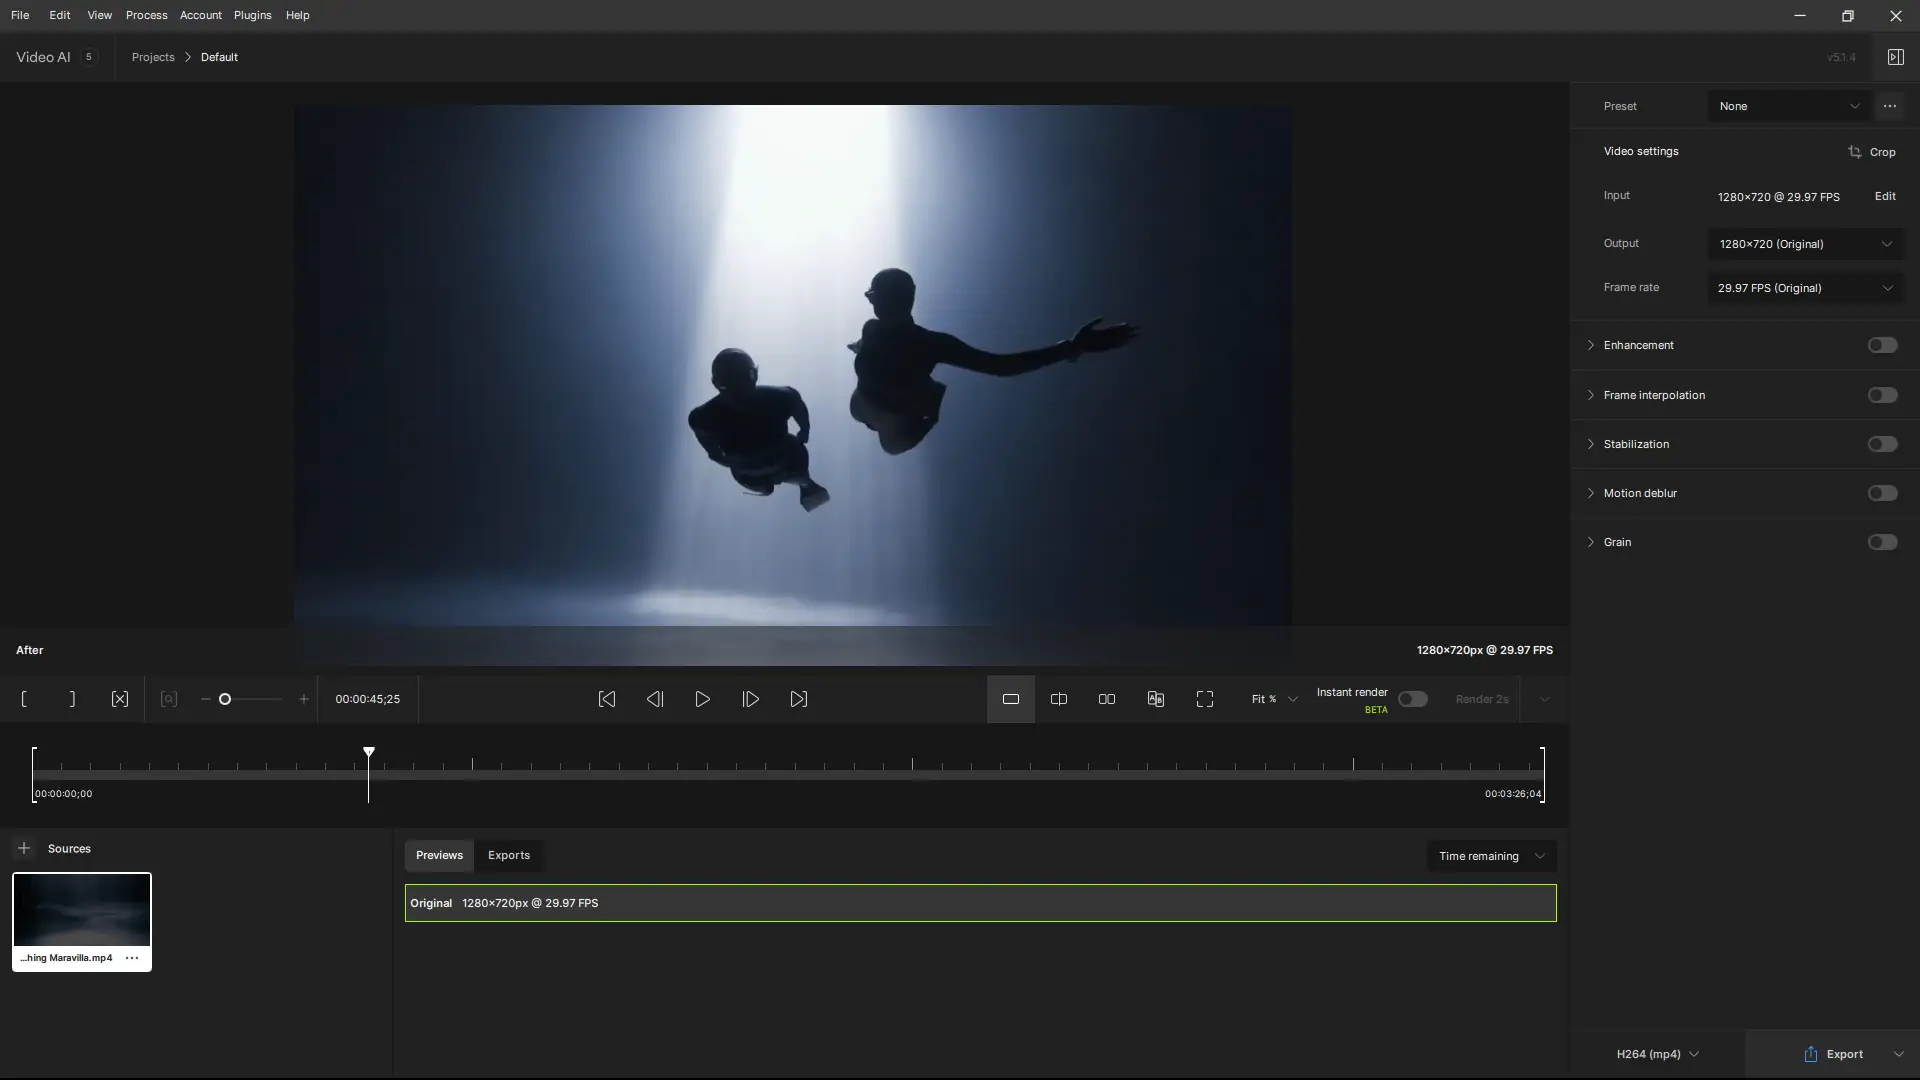This screenshot has height=1080, width=1920.
Task: Jump to the first frame
Action: 607,699
